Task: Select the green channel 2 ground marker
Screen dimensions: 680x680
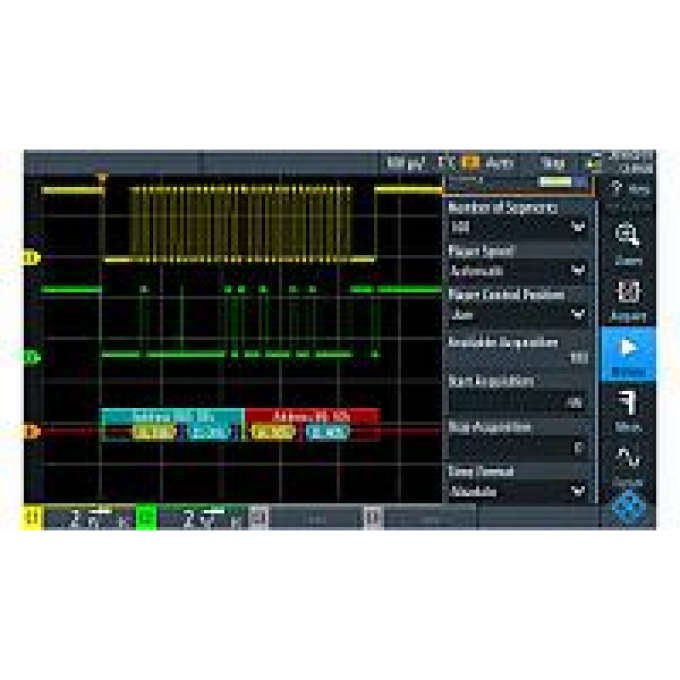Action: pos(31,357)
